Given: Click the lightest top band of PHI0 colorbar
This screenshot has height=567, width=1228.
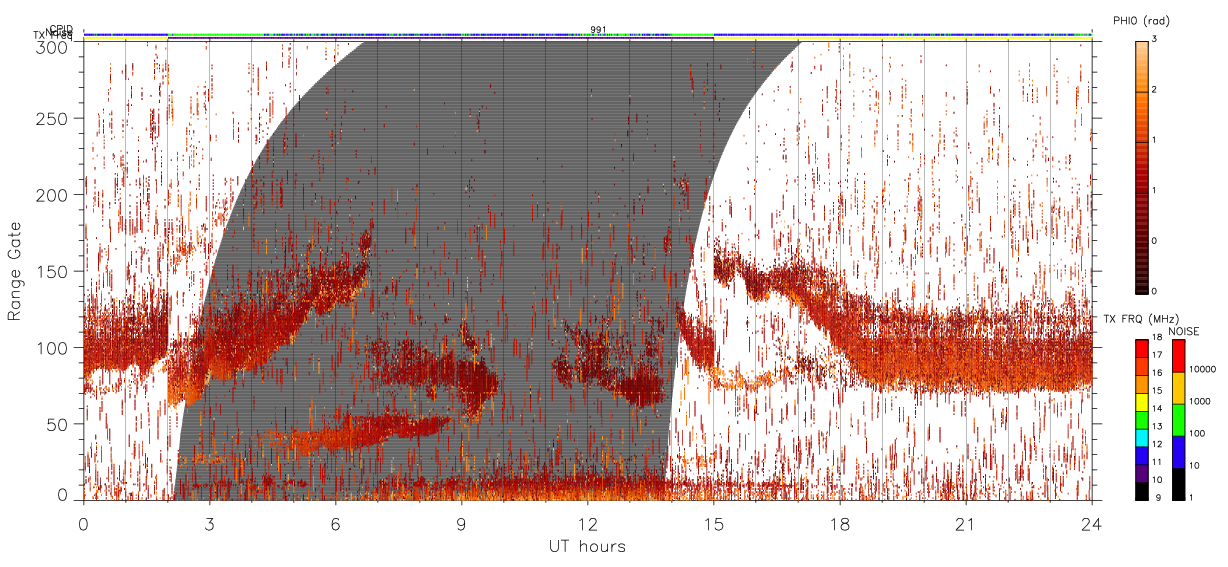Looking at the screenshot, I should 1141,44.
